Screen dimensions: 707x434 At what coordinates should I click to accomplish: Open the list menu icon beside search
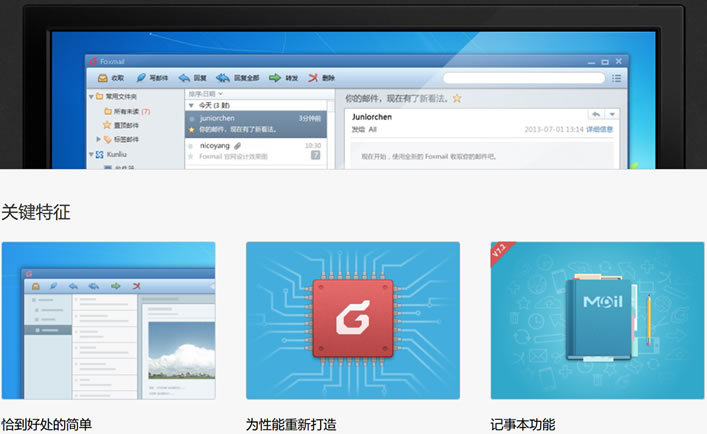pos(616,78)
